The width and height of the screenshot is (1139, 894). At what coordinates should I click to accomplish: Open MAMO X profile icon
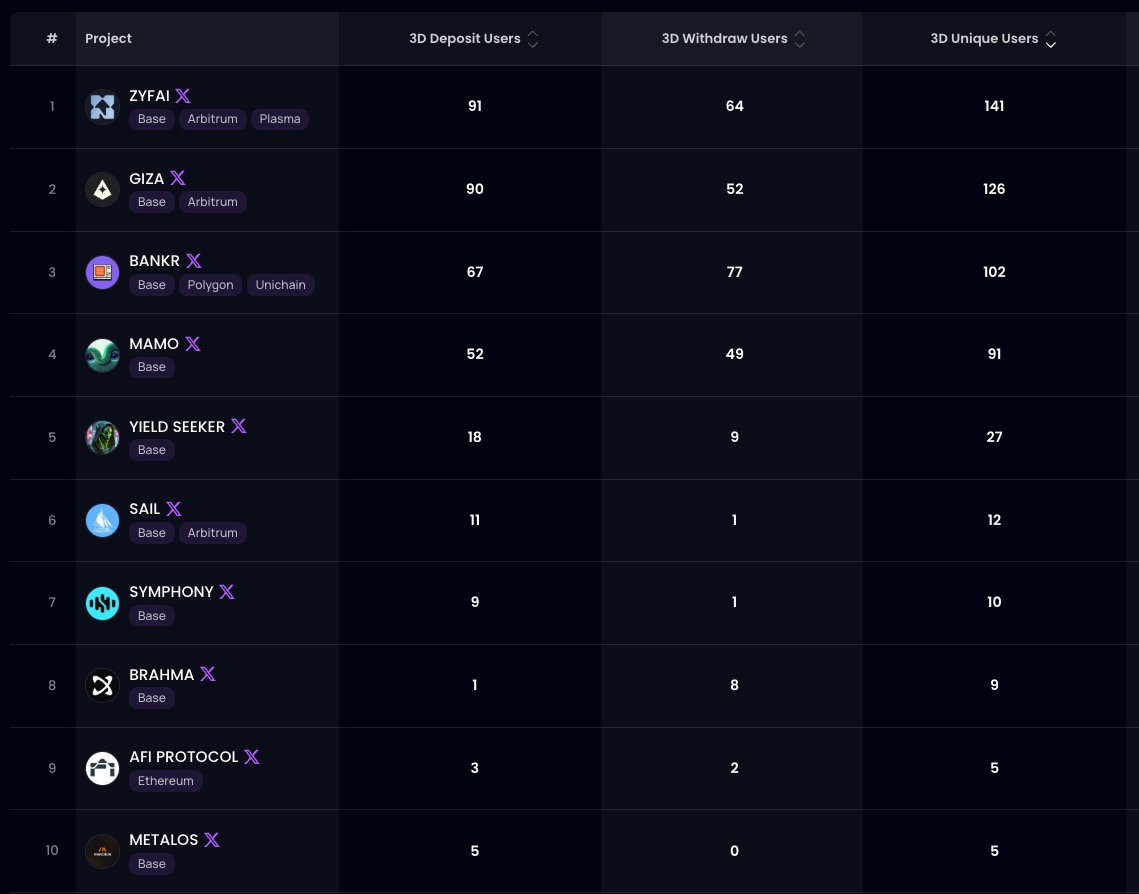192,344
